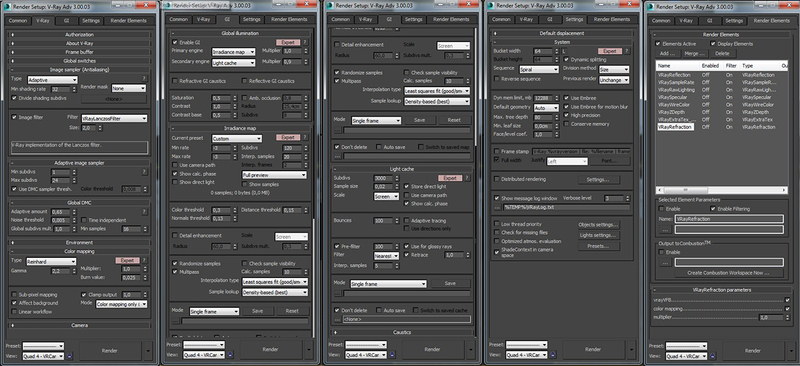Toggle the 'L' lock button beside Bucket width
The image size is (800, 366).
tap(564, 52)
